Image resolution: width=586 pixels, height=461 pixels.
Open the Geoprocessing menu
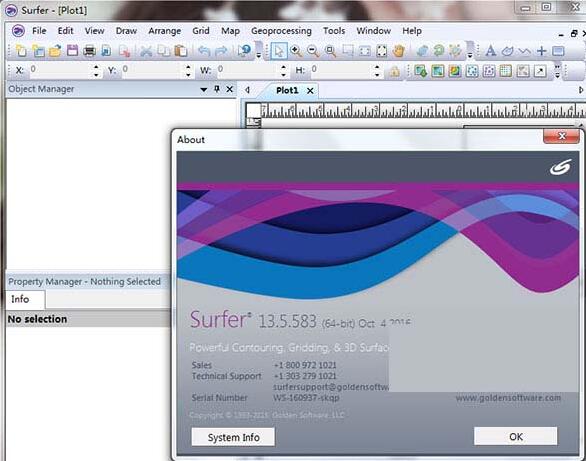pyautogui.click(x=281, y=31)
